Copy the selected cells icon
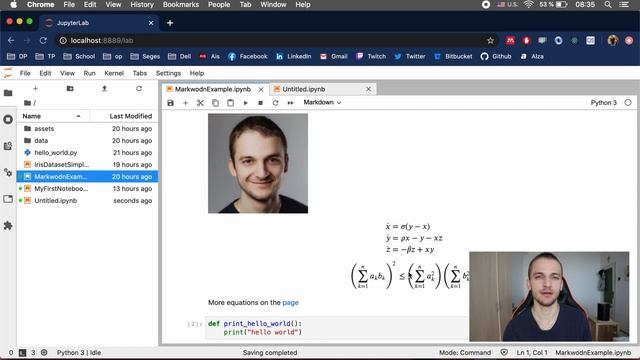Image resolution: width=640 pixels, height=360 pixels. click(215, 103)
